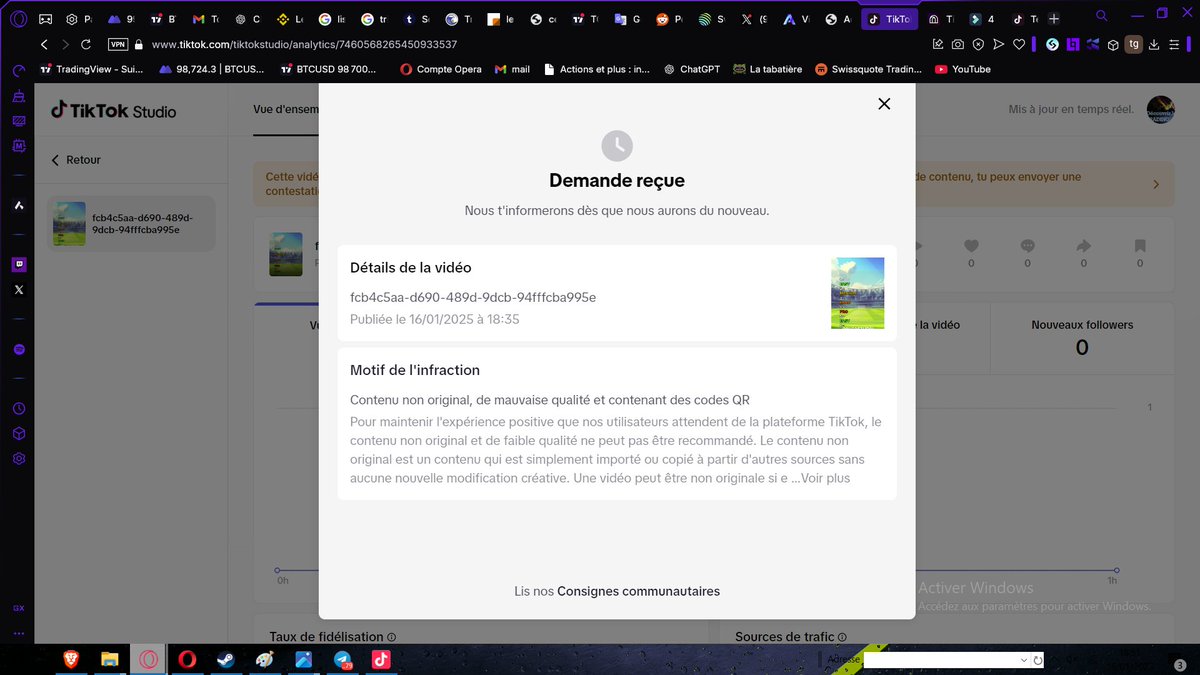Open the sidebar three-dots menu

coord(19,634)
